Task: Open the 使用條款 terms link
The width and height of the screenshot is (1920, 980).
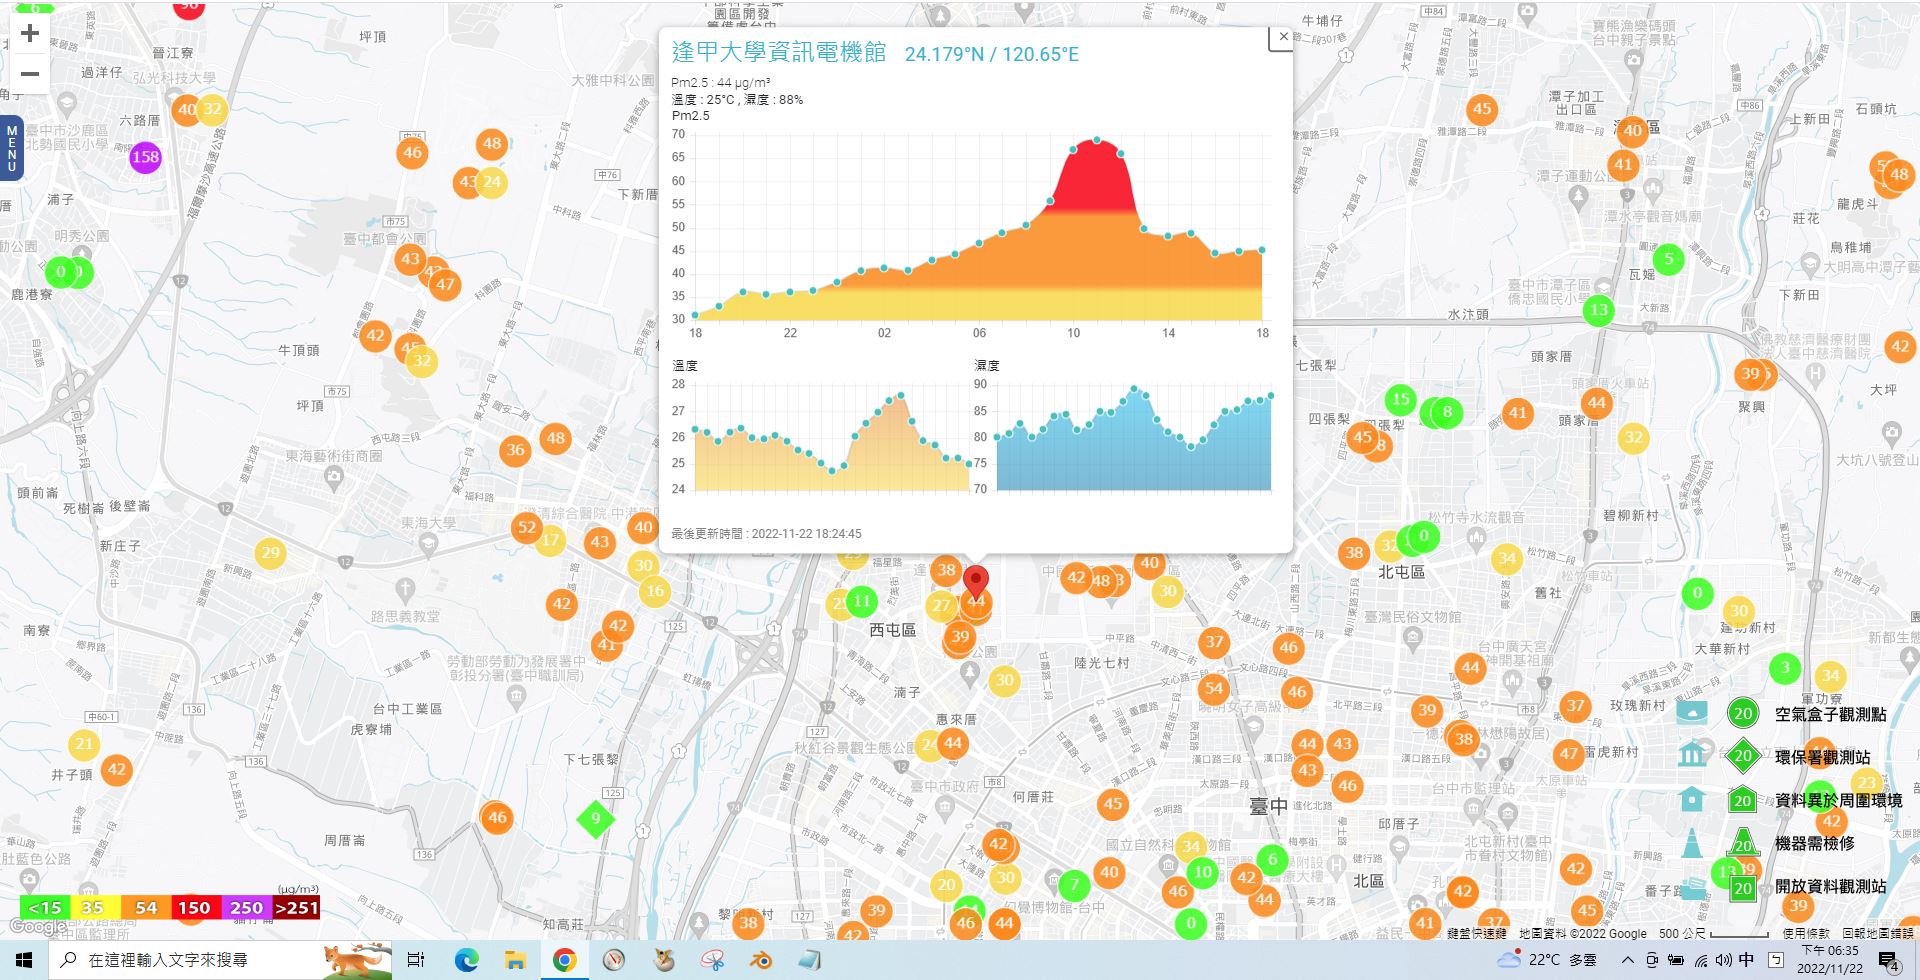Action: click(1805, 933)
